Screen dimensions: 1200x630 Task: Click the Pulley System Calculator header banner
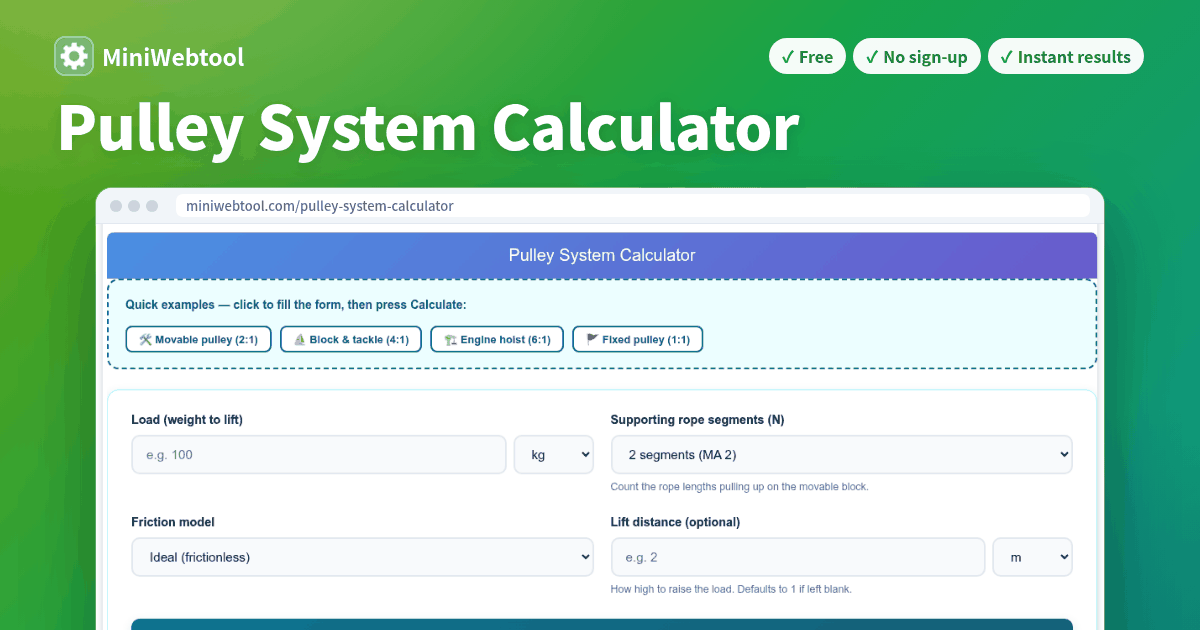pyautogui.click(x=602, y=255)
